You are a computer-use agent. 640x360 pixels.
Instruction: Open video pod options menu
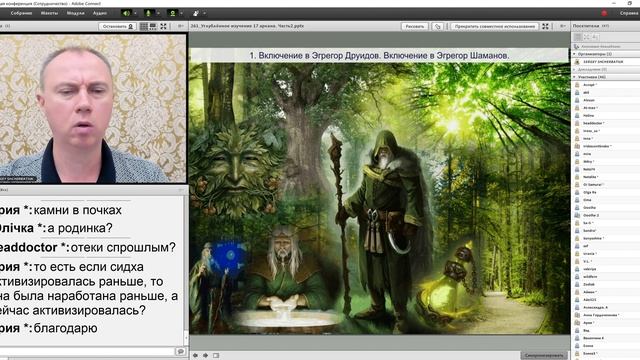[181, 26]
